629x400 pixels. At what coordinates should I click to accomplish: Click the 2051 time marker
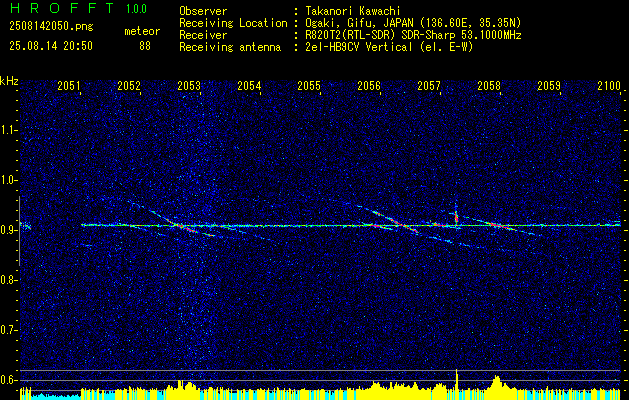tap(69, 86)
